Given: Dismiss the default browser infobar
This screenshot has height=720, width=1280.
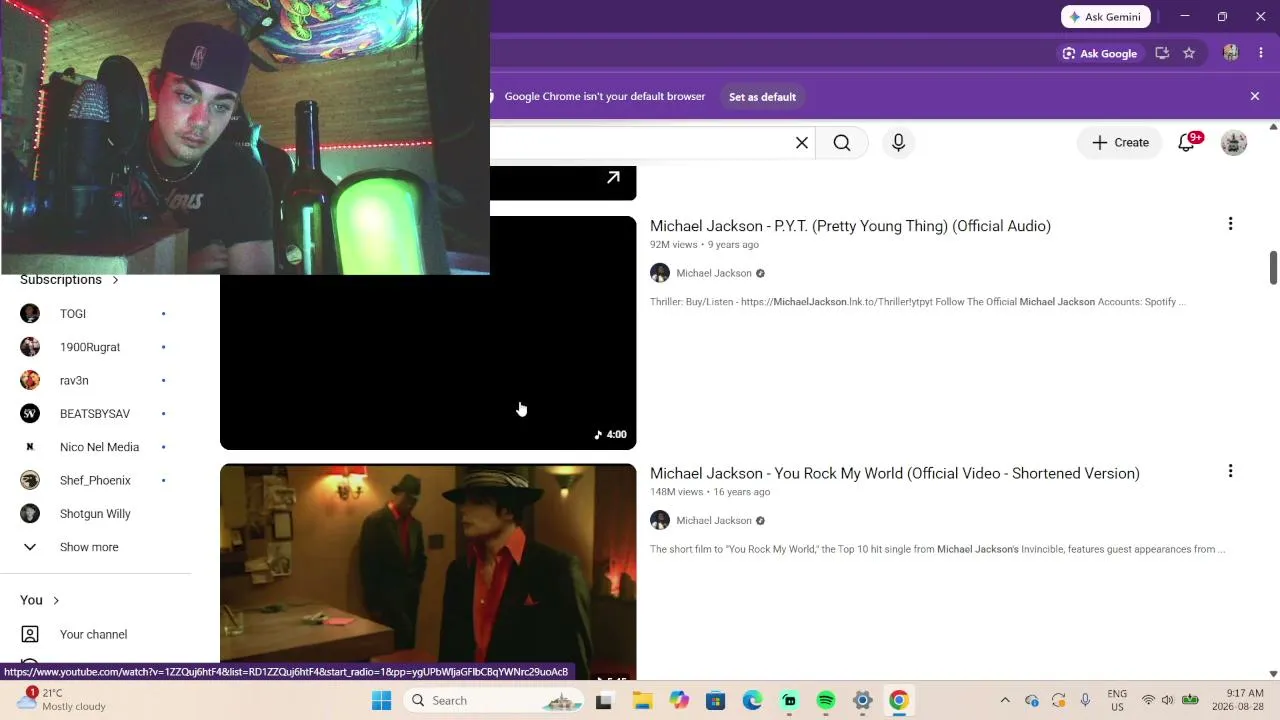Looking at the screenshot, I should 1255,96.
